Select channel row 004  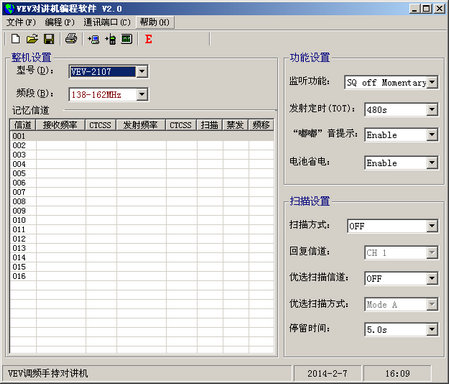(142, 164)
